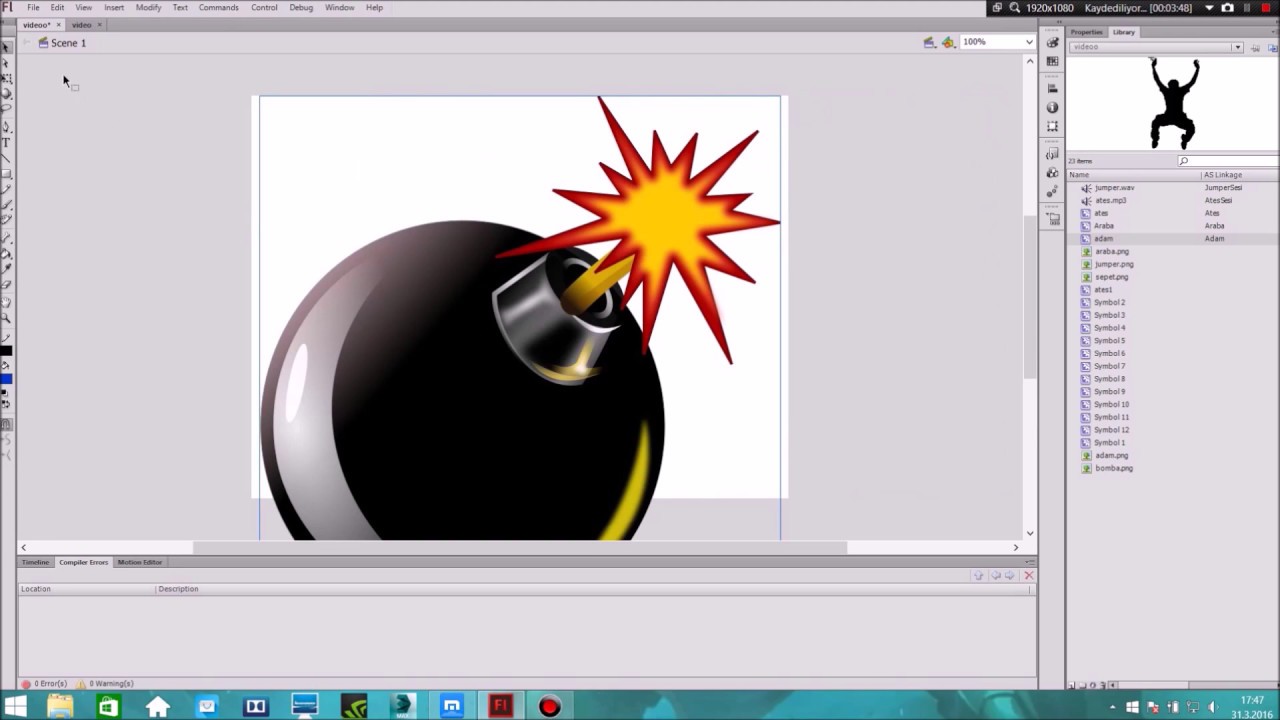Viewport: 1280px width, 720px height.
Task: Open the File menu
Action: [x=33, y=7]
